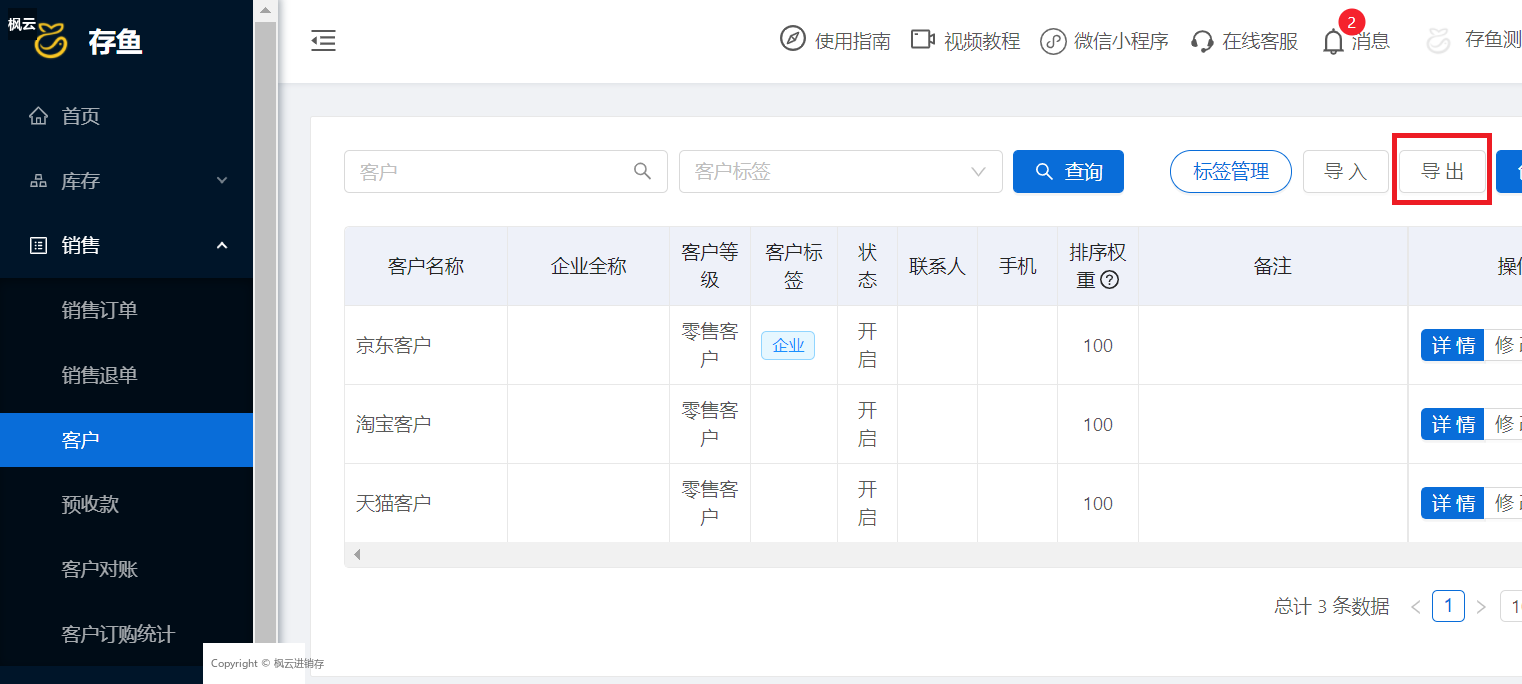Image resolution: width=1522 pixels, height=684 pixels.
Task: Select page 1 in pagination
Action: click(1448, 606)
